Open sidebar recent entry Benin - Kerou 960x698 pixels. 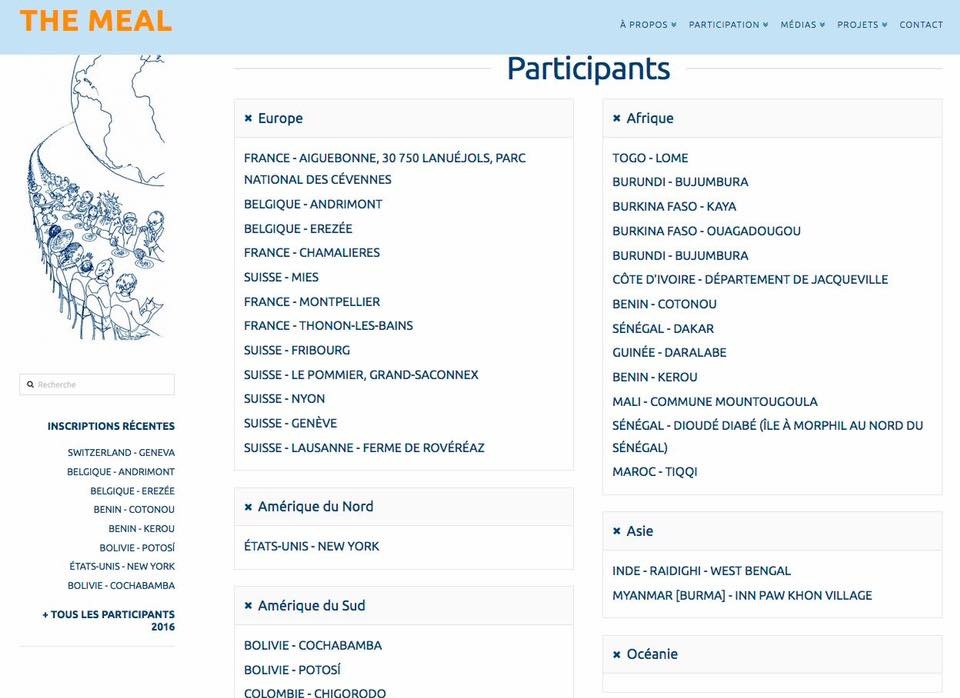point(141,528)
